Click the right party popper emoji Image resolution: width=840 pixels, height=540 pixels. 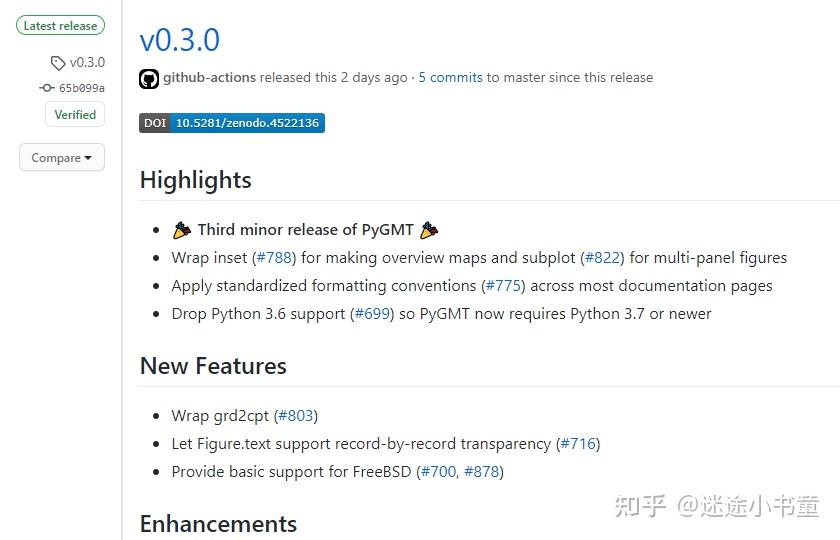pyautogui.click(x=429, y=230)
